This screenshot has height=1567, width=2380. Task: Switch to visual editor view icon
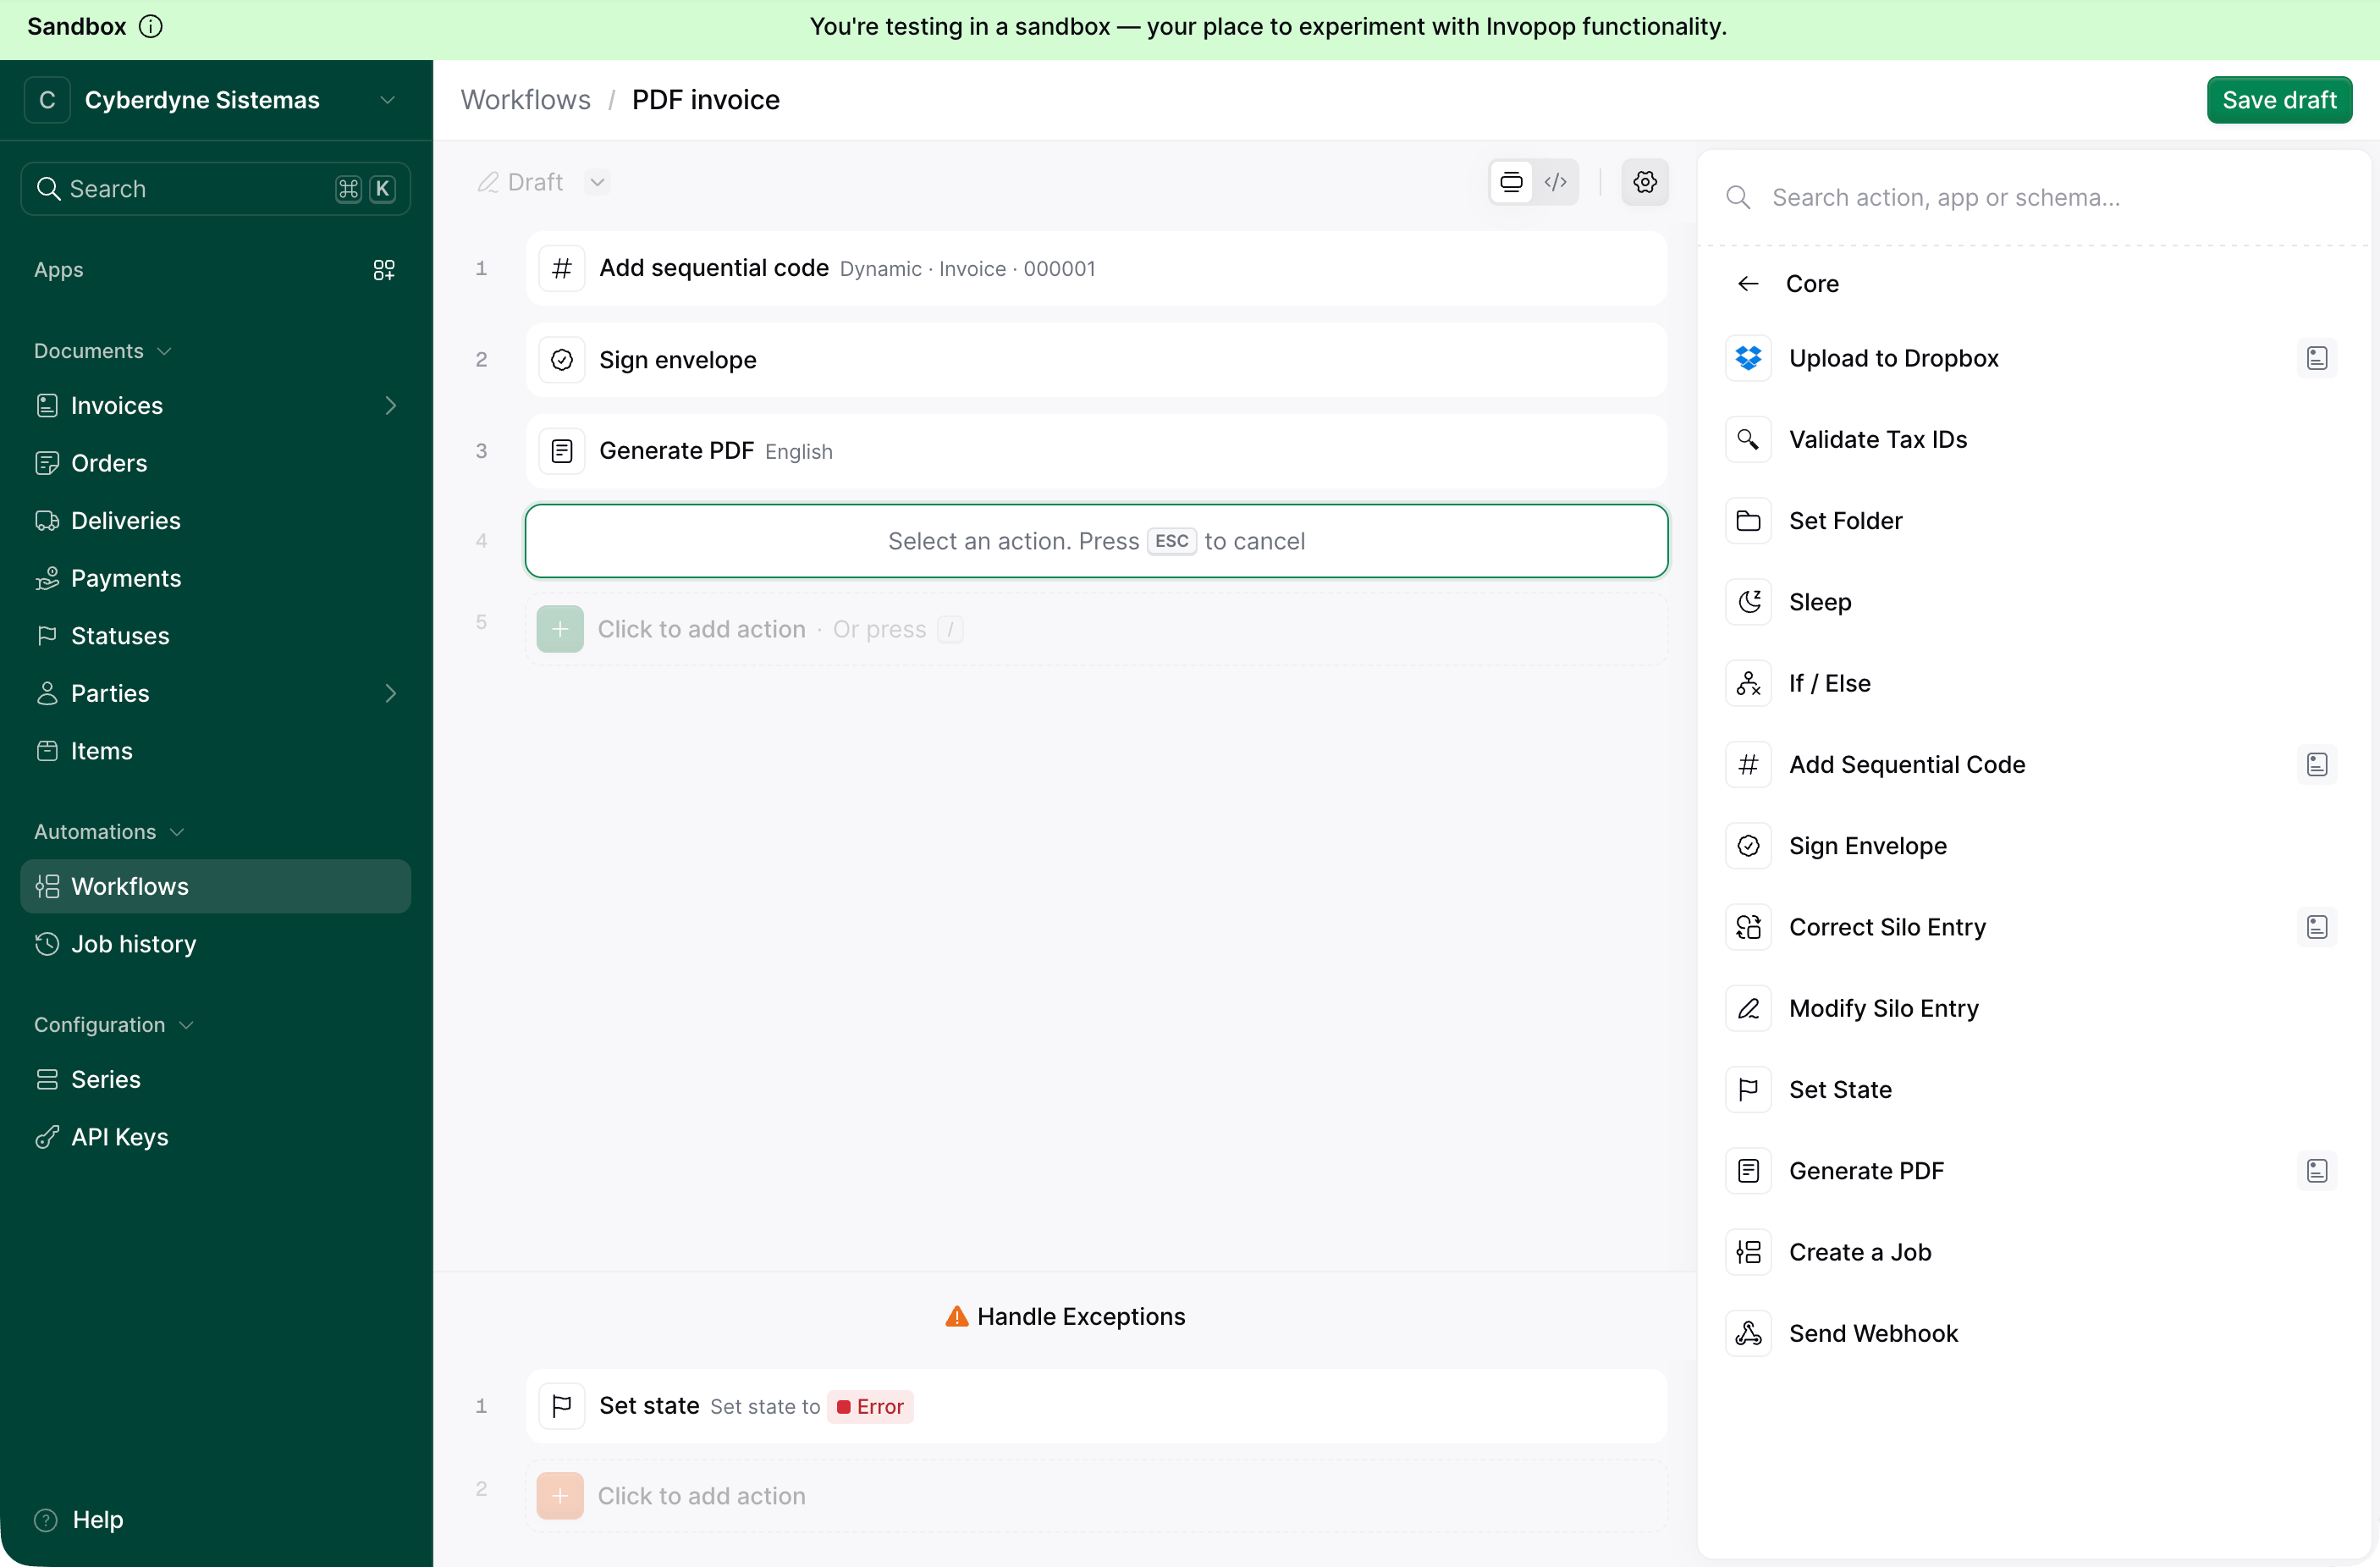[1511, 182]
